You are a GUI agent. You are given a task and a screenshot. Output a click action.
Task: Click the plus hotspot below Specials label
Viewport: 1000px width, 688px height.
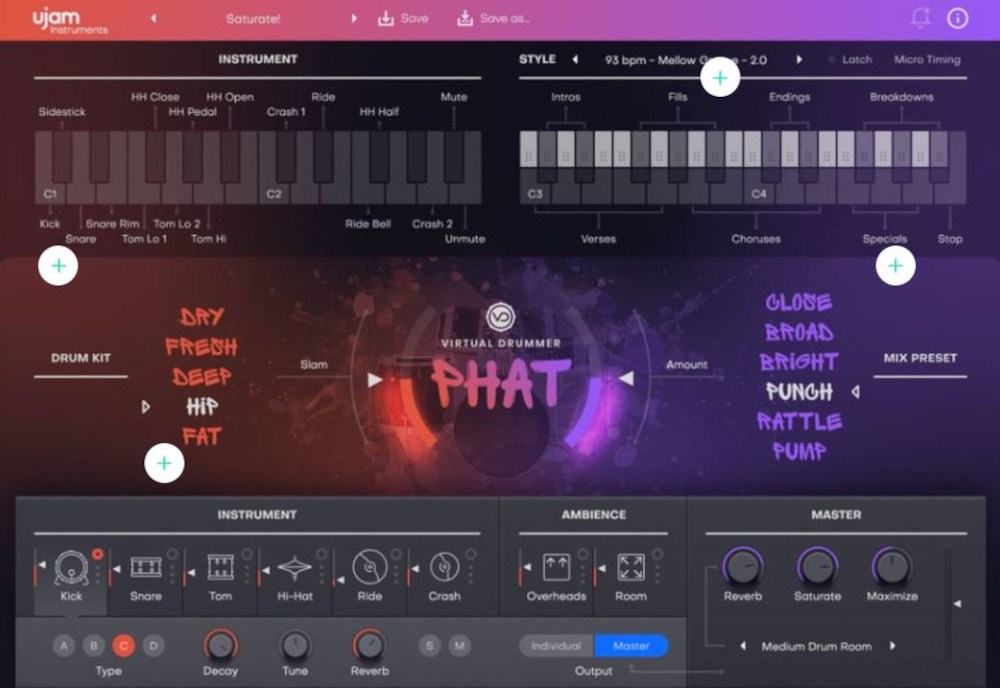click(x=895, y=265)
